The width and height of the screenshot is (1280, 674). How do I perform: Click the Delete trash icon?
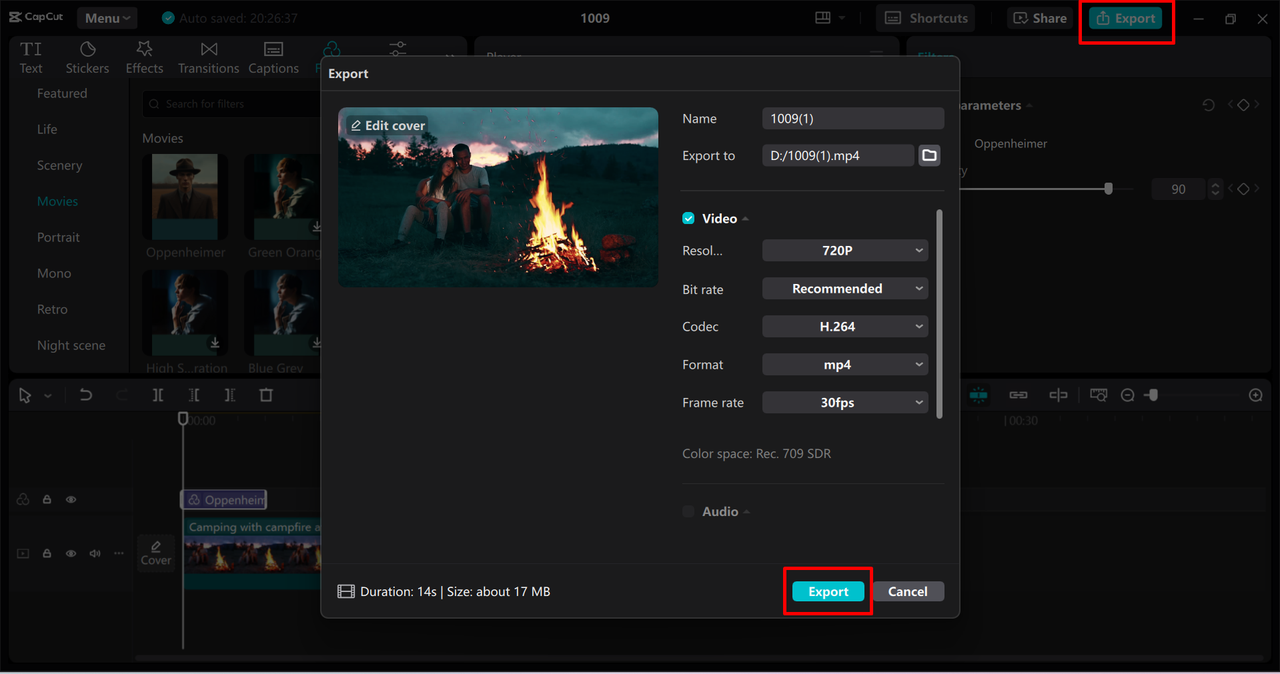[x=266, y=395]
